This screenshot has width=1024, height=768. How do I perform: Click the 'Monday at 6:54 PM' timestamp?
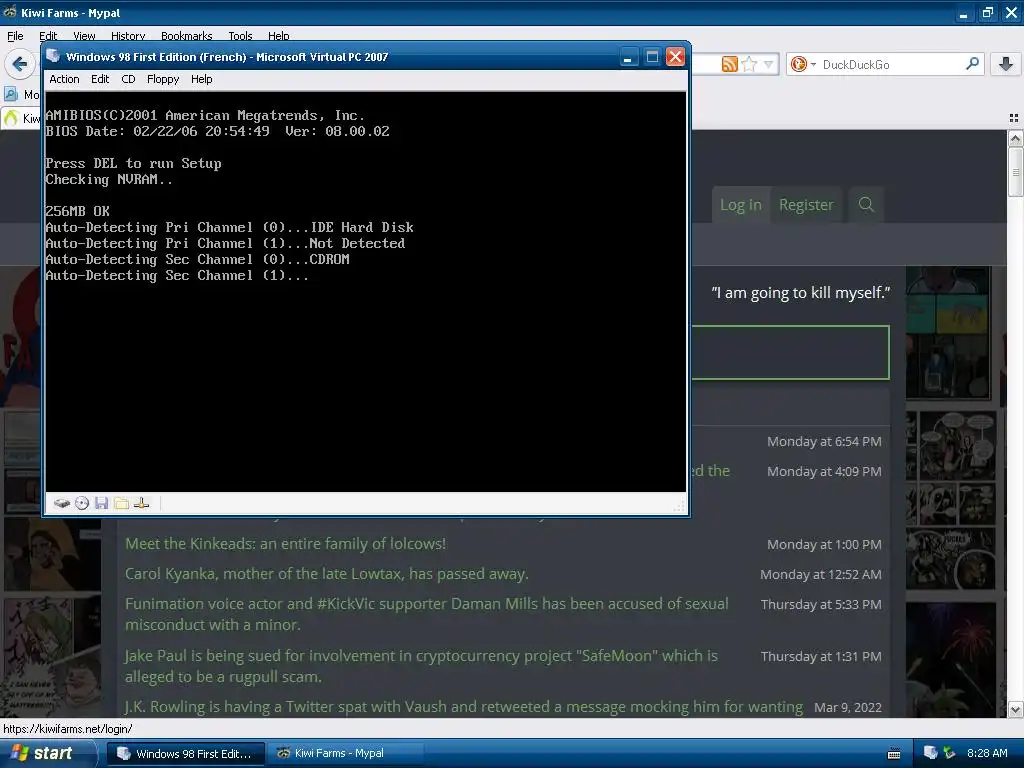[824, 441]
